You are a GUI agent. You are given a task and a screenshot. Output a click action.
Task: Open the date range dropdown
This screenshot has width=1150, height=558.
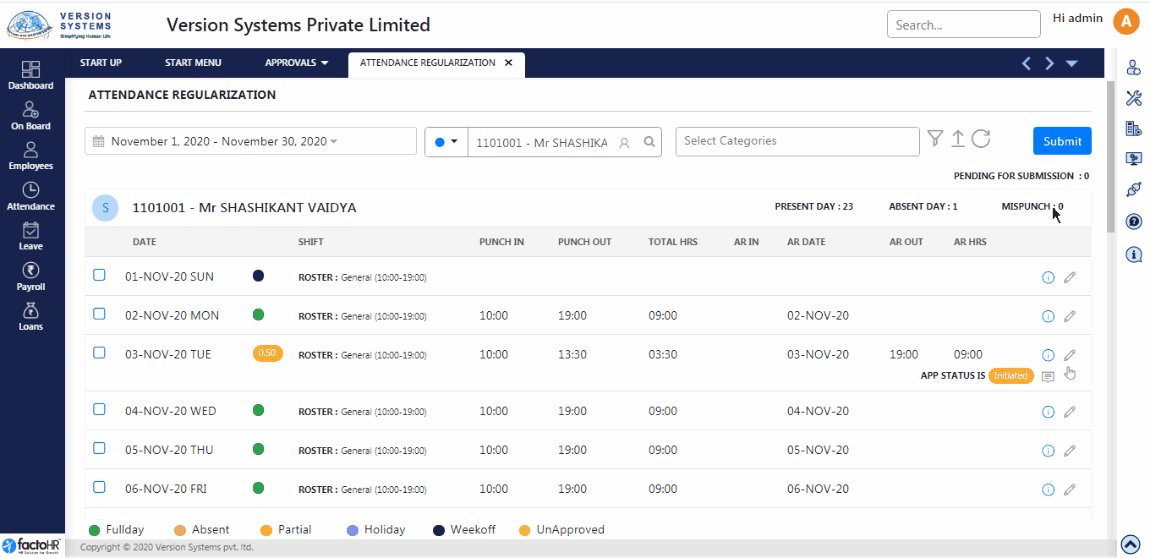pyautogui.click(x=250, y=141)
